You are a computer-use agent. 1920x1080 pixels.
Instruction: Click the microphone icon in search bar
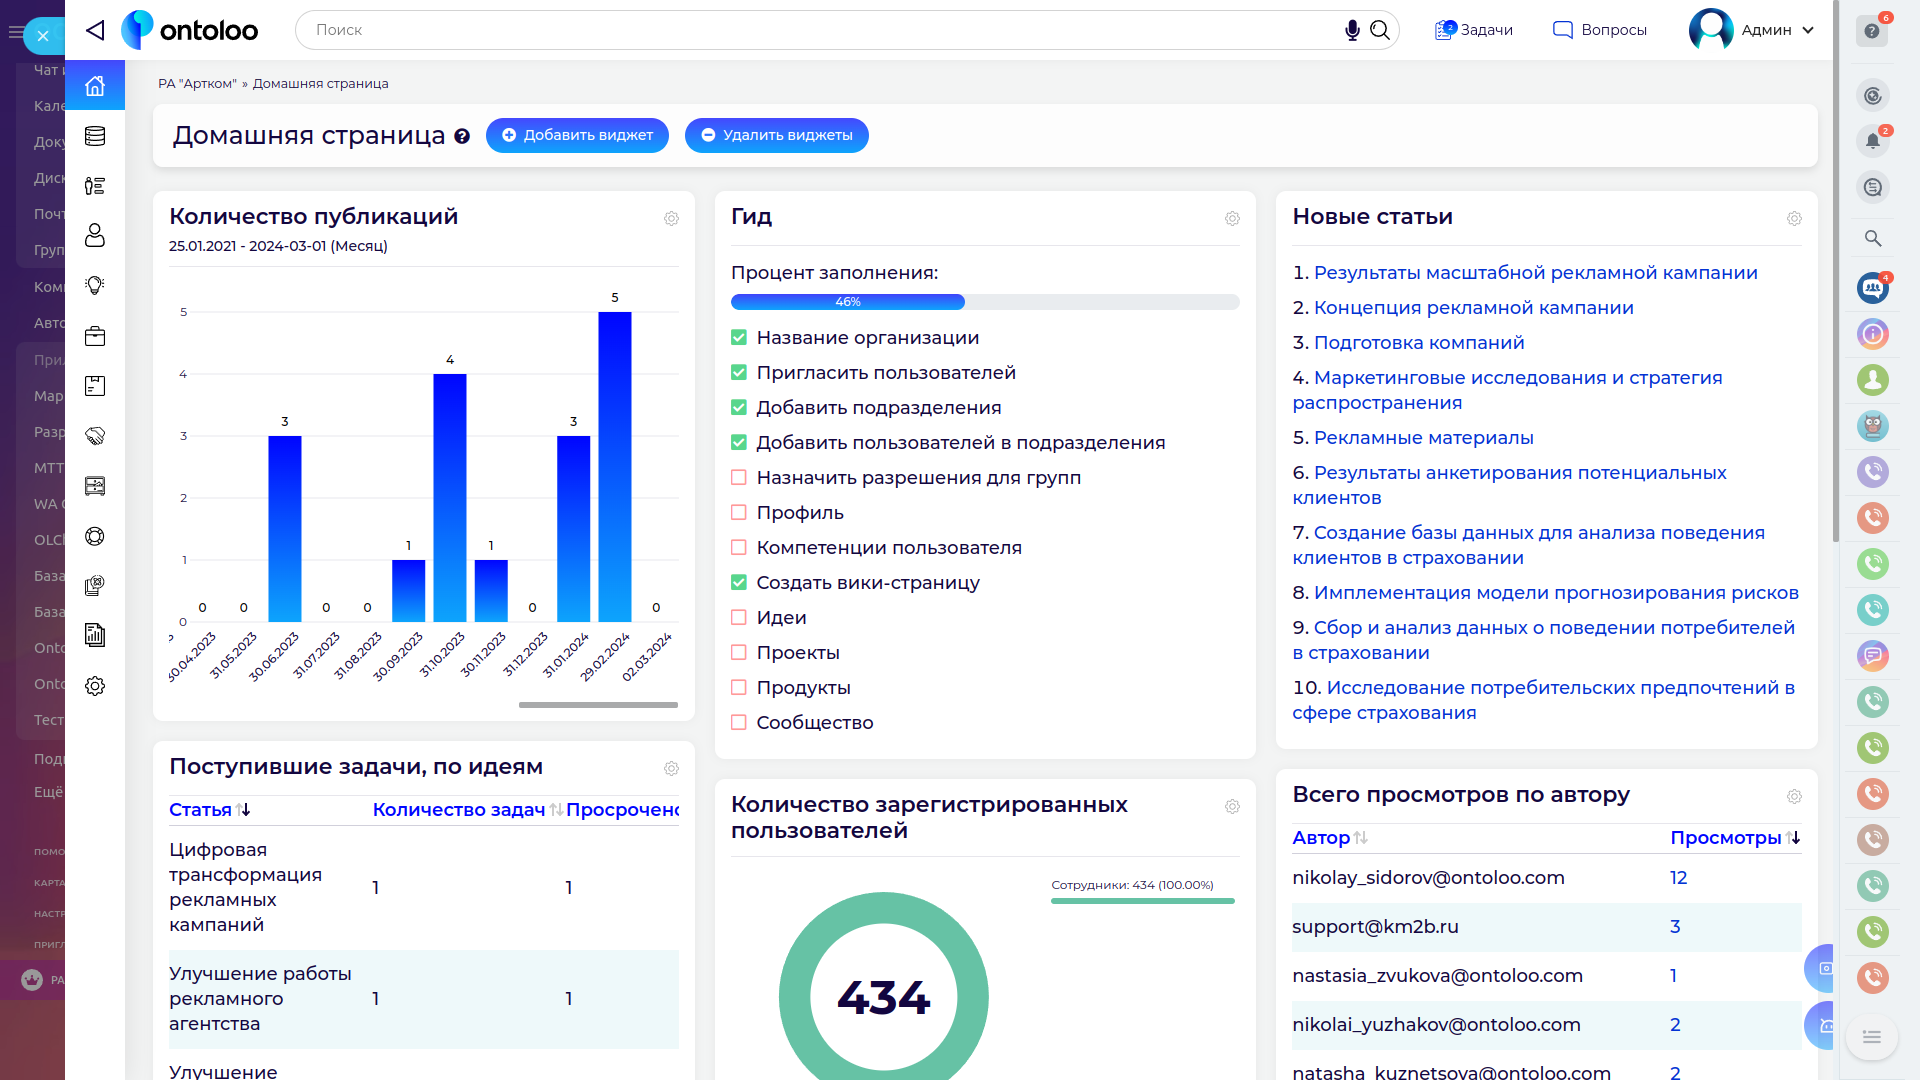[1352, 30]
